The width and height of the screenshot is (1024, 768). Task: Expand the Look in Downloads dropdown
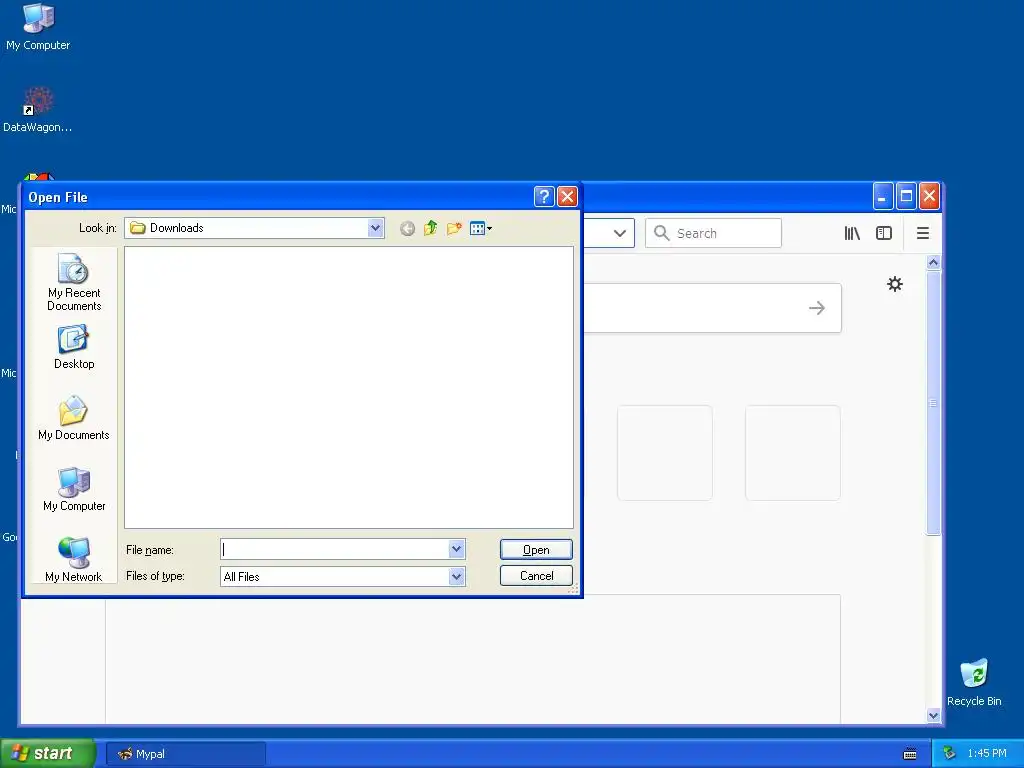tap(375, 228)
